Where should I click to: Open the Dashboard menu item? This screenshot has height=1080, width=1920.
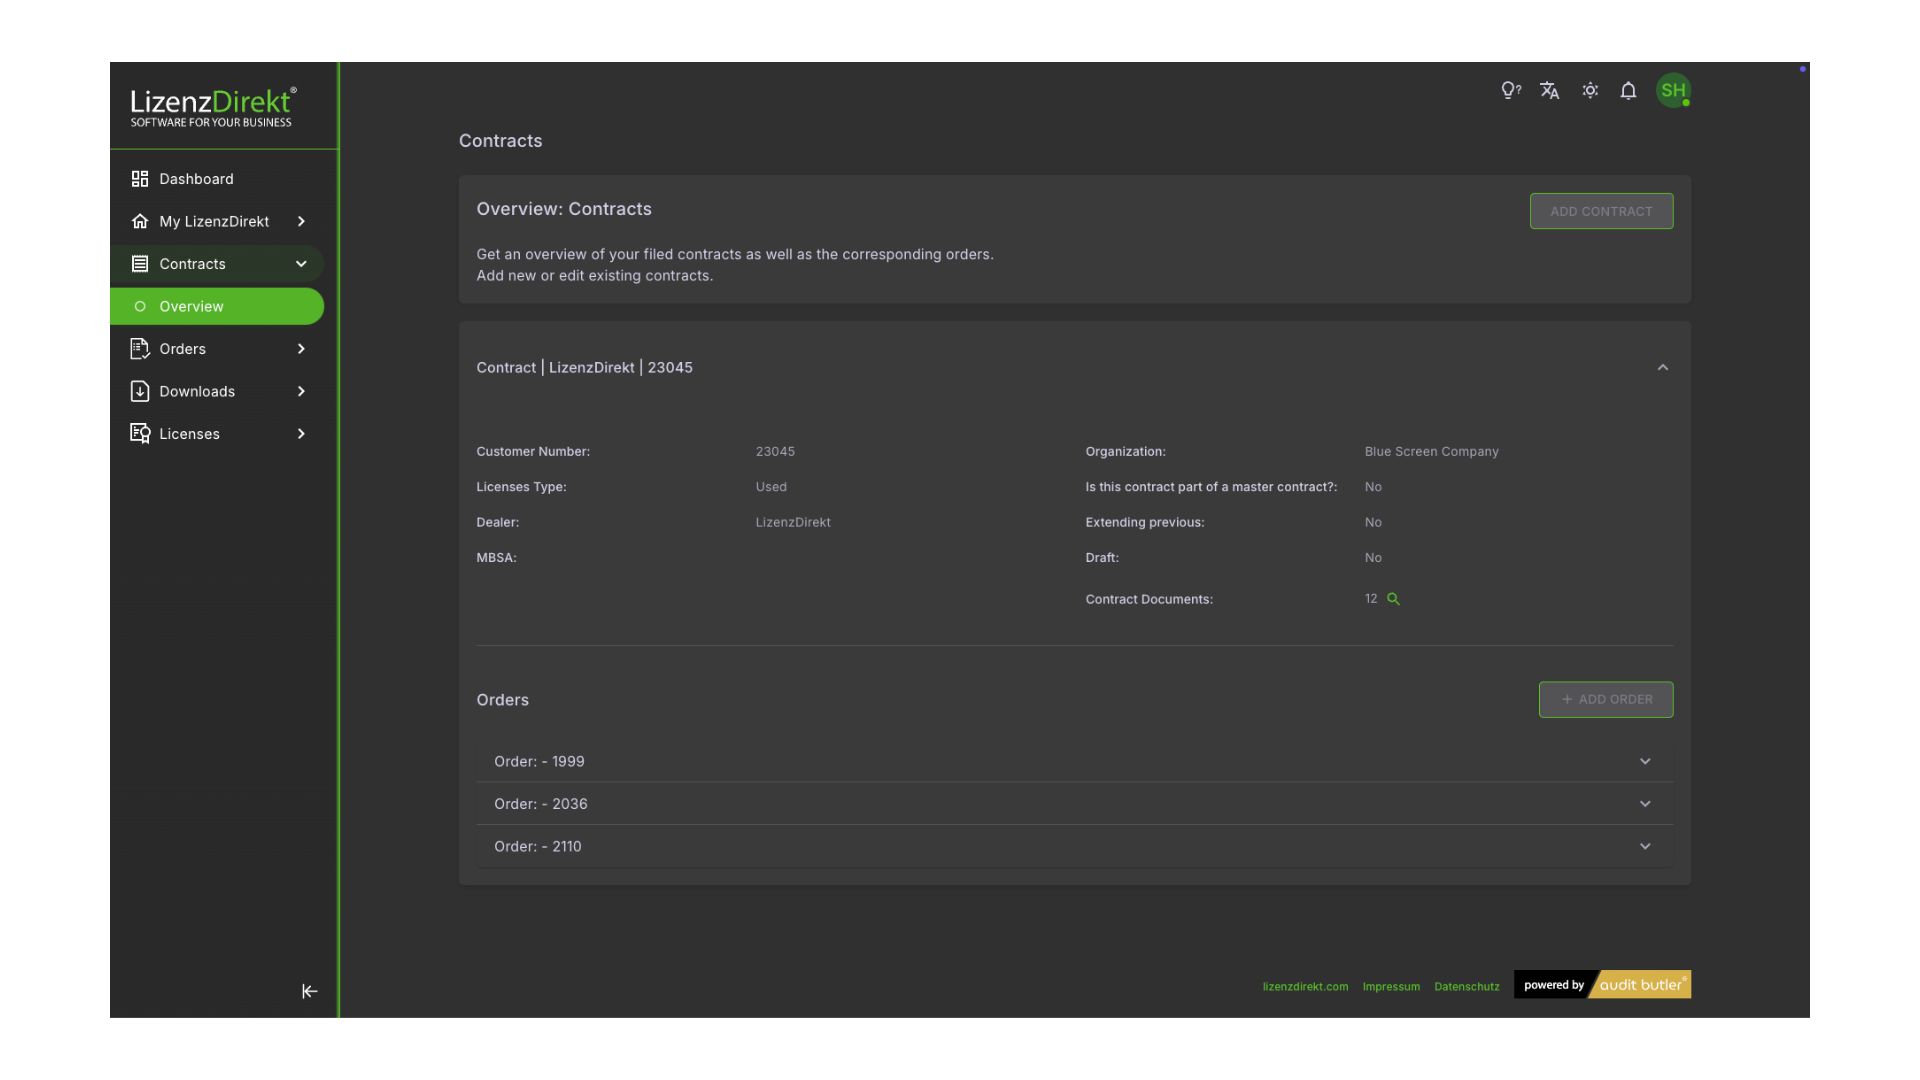[196, 179]
